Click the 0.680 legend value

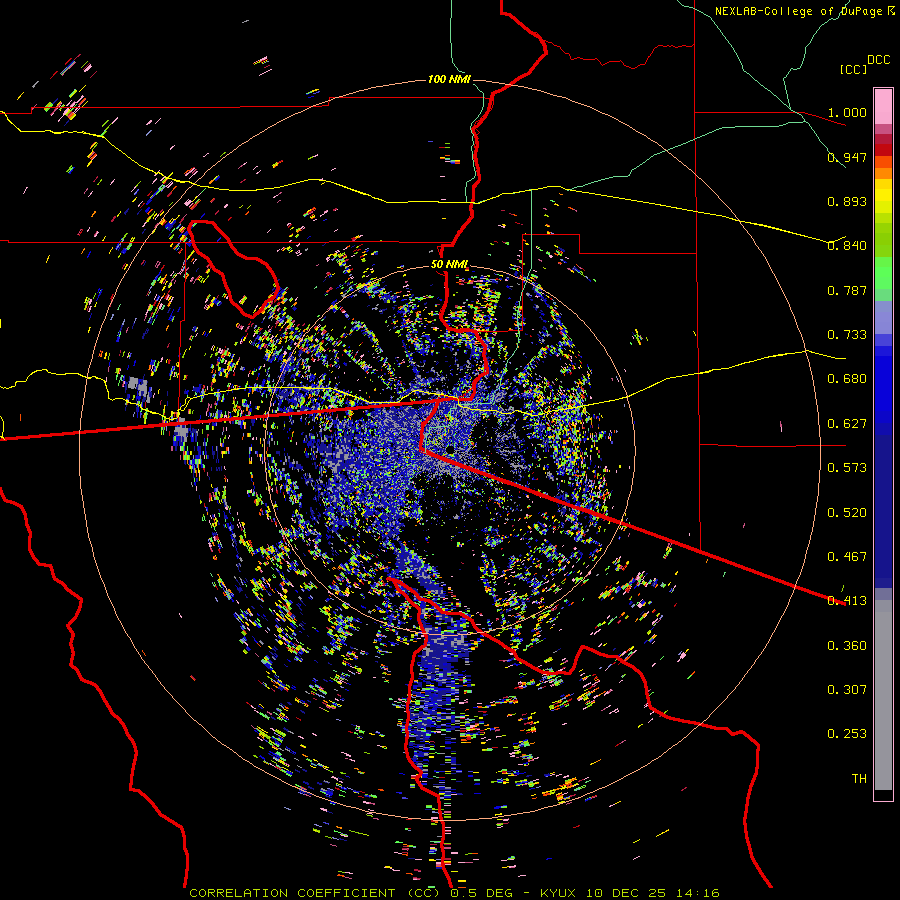(847, 379)
